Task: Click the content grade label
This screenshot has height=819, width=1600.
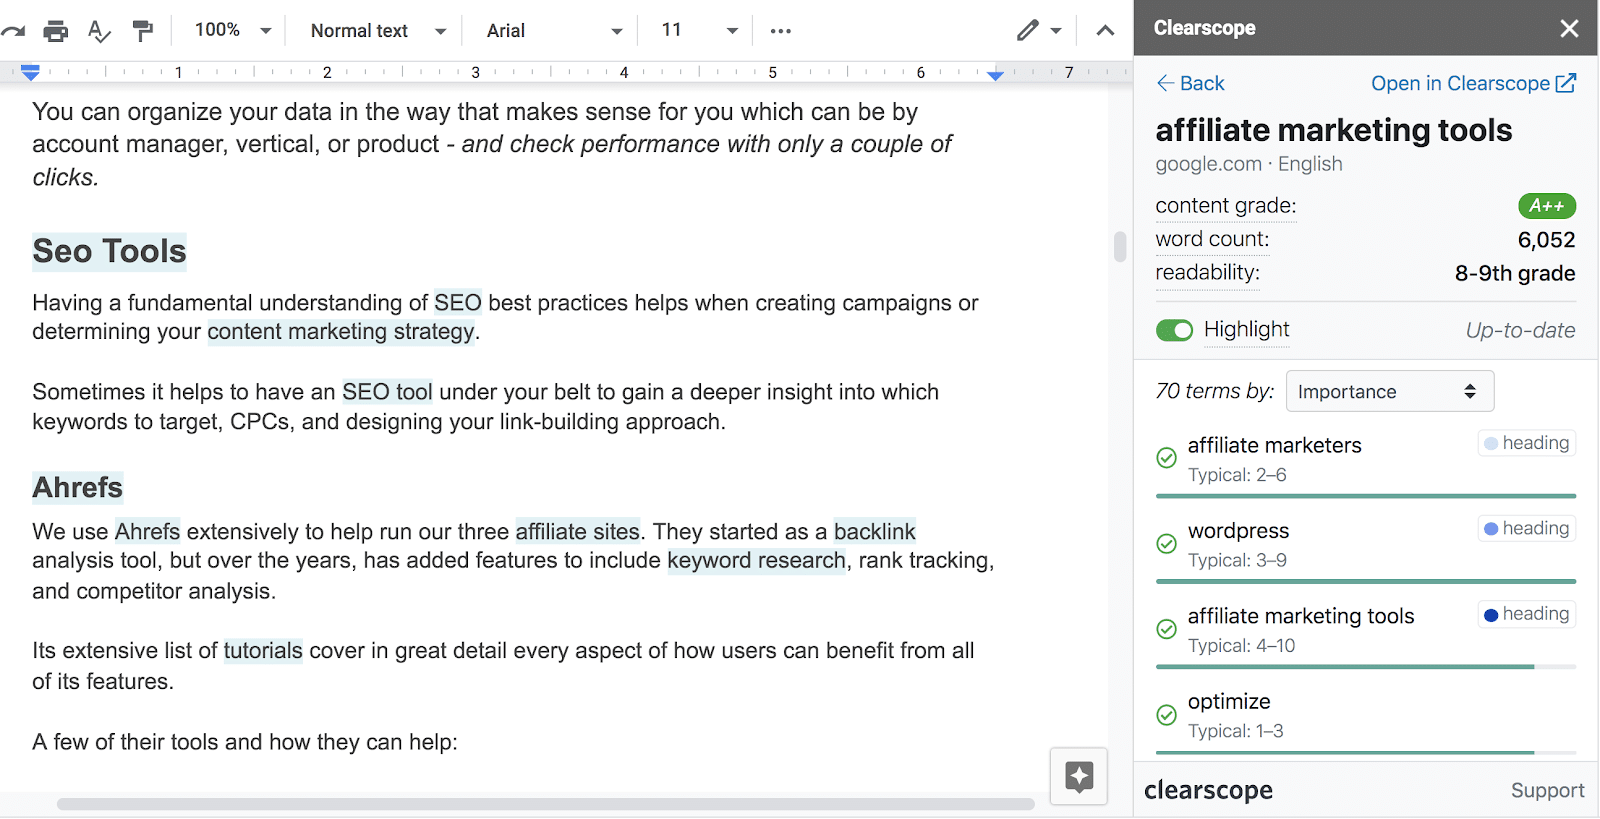Action: 1226,206
